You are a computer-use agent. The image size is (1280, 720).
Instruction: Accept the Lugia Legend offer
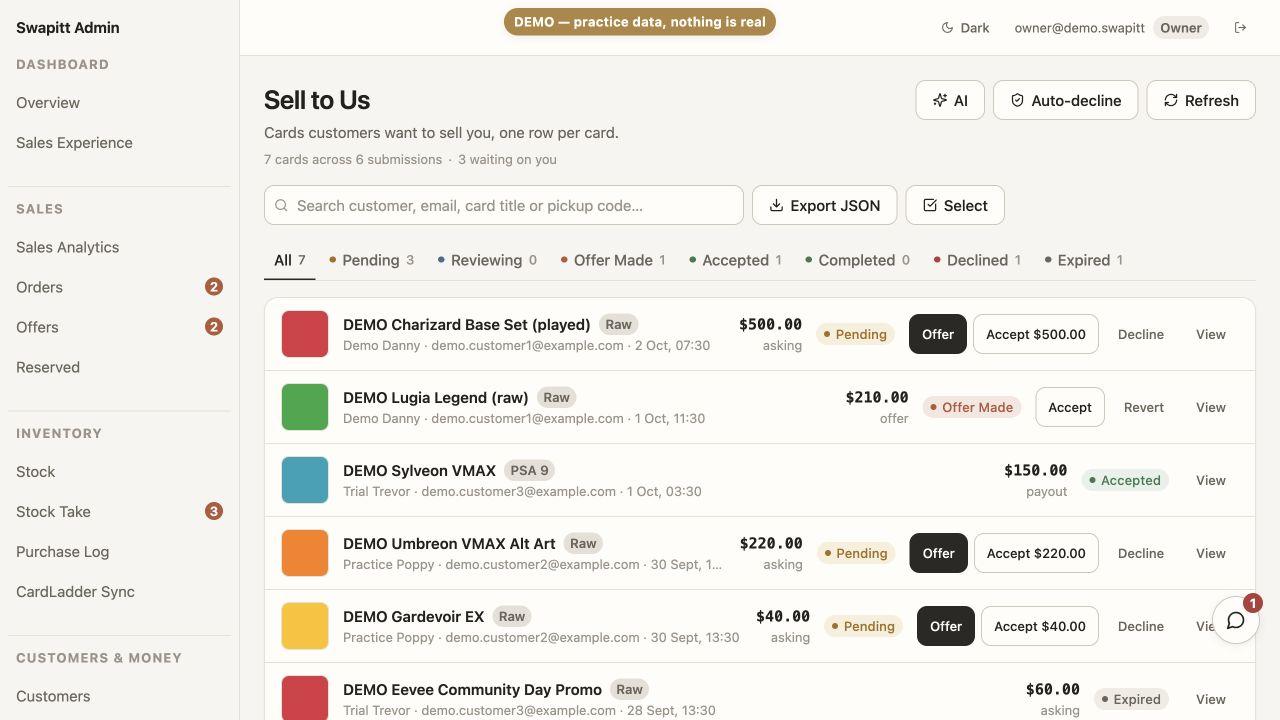[1070, 407]
